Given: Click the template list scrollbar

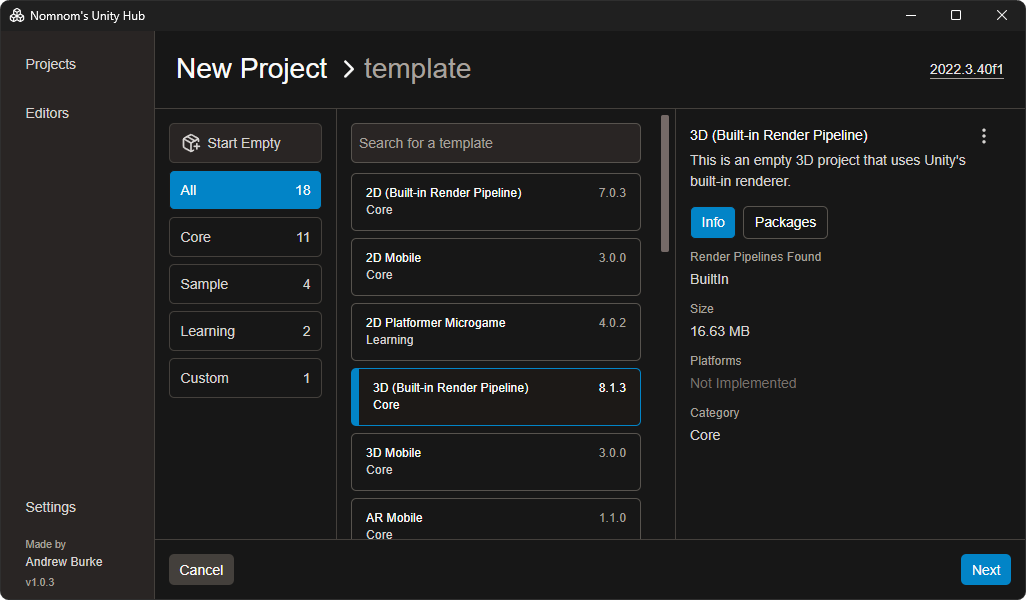Looking at the screenshot, I should (665, 184).
